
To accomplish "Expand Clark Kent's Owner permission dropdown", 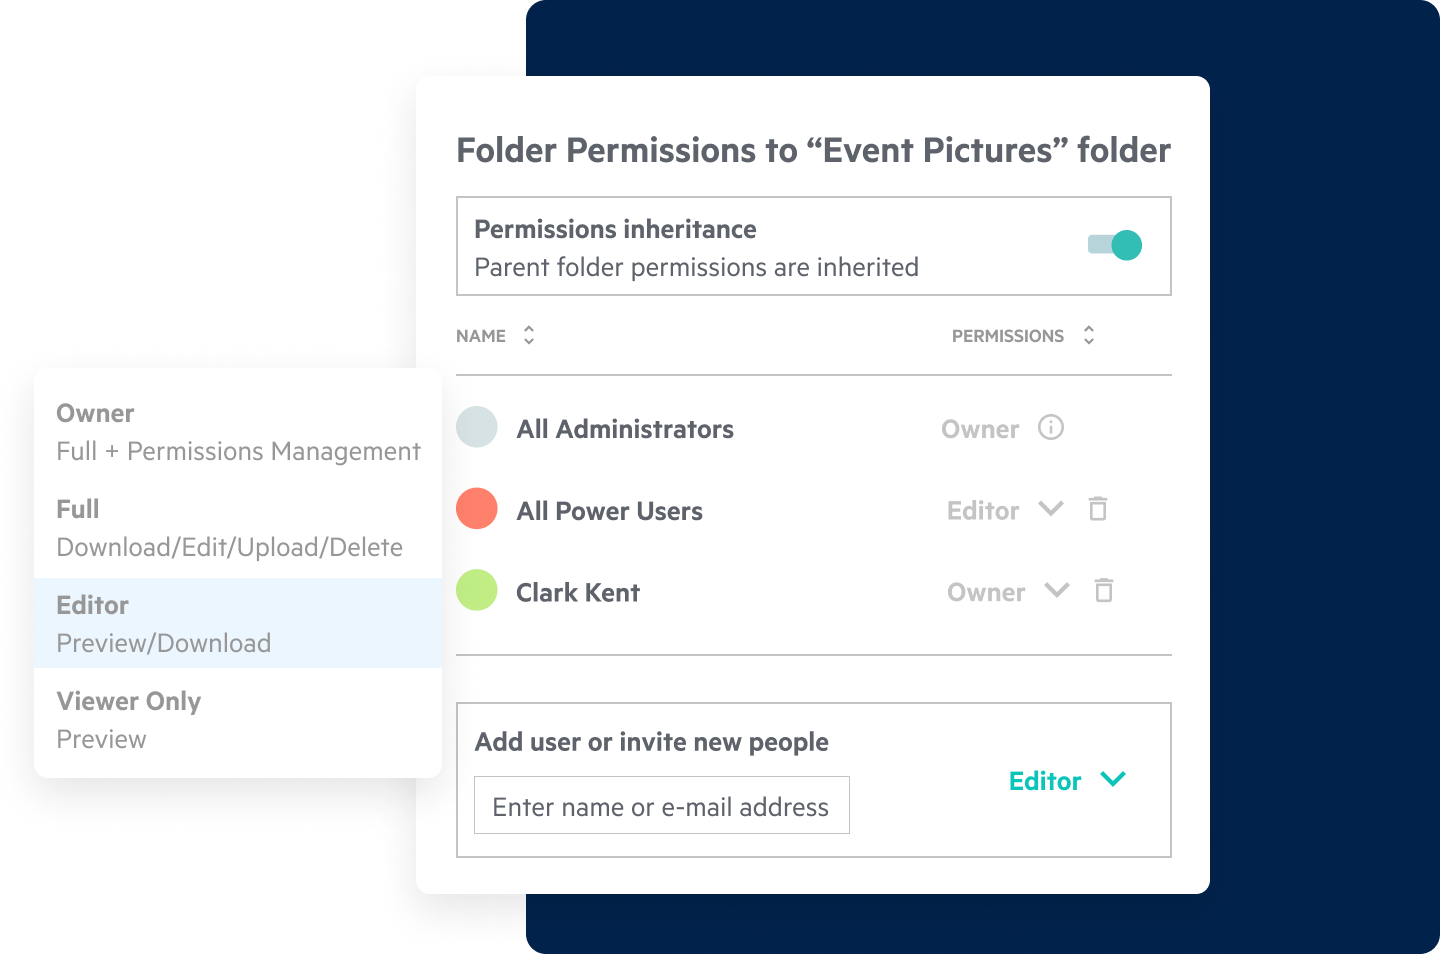I will point(1055,591).
